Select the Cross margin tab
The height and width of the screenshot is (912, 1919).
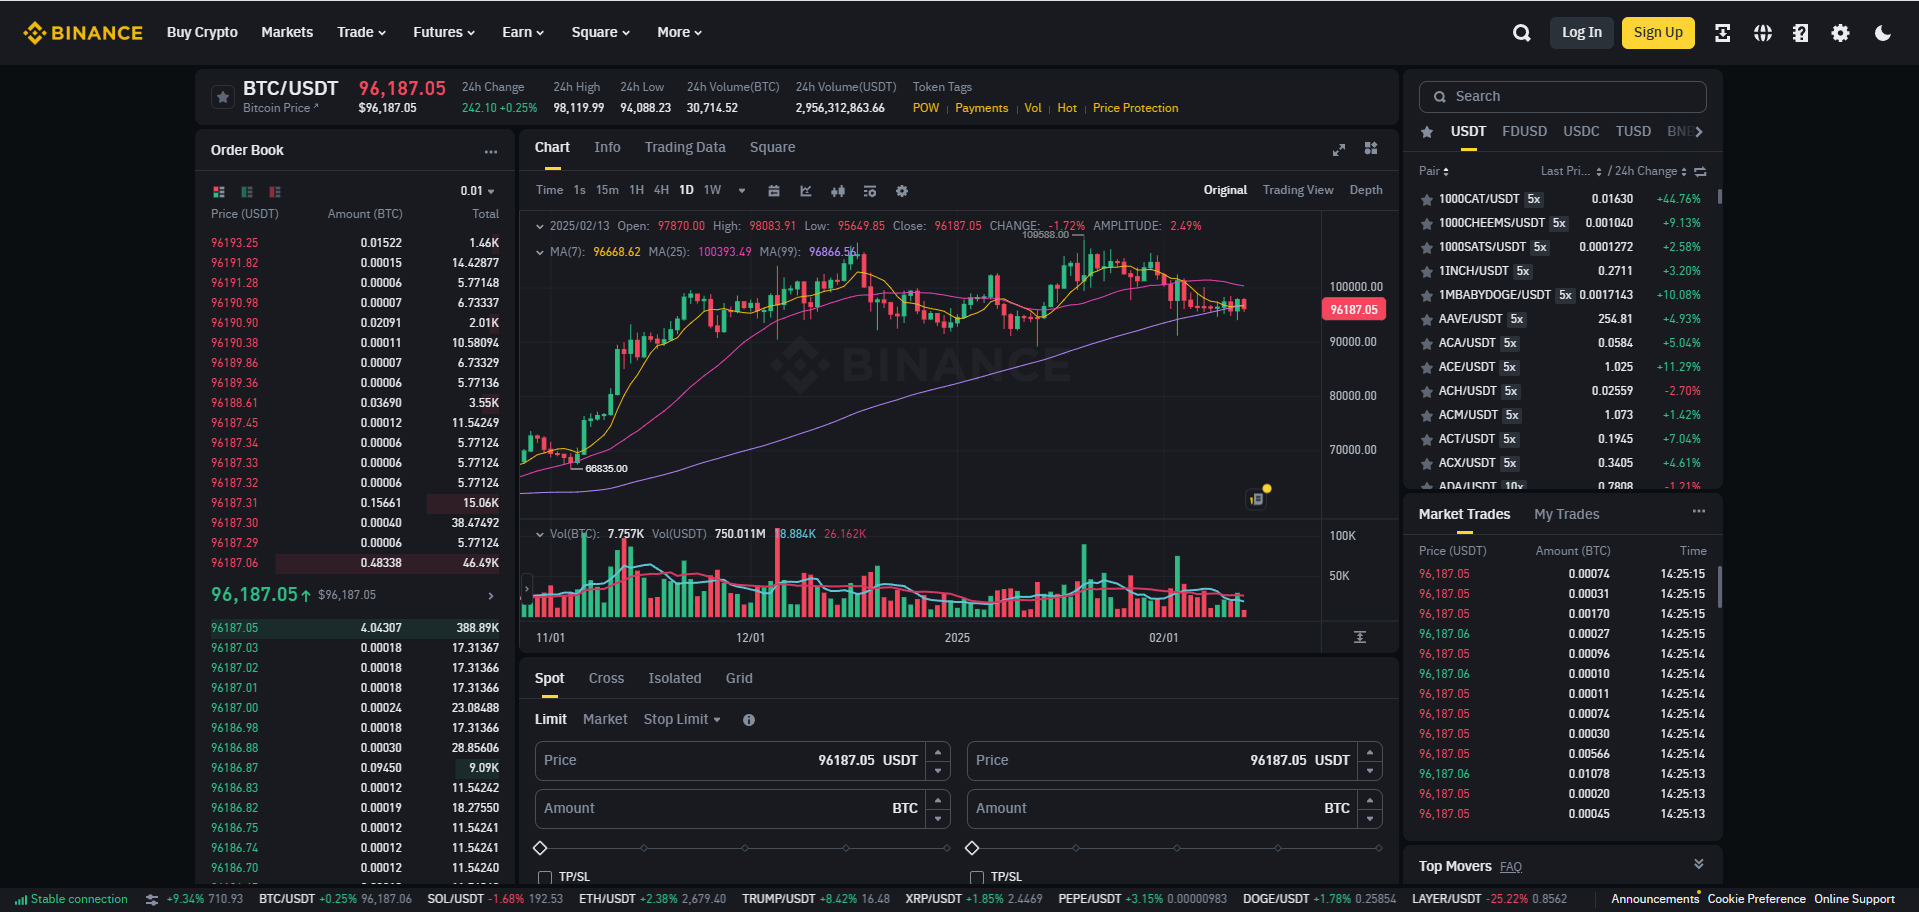(x=606, y=678)
